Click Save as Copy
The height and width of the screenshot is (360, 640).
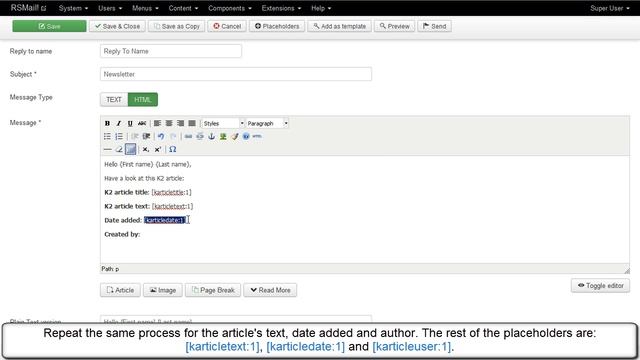point(177,26)
